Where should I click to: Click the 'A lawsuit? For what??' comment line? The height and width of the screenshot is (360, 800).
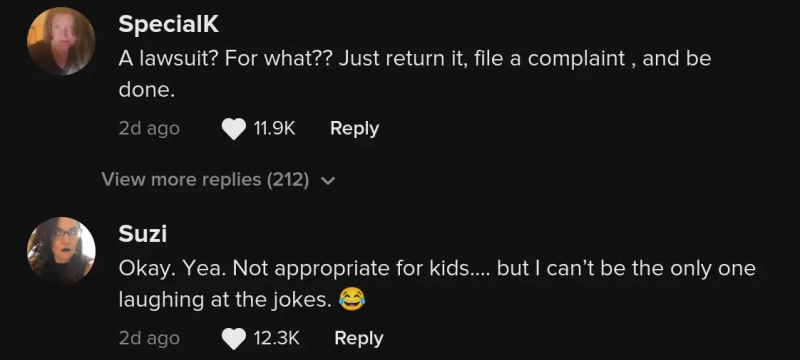click(414, 59)
